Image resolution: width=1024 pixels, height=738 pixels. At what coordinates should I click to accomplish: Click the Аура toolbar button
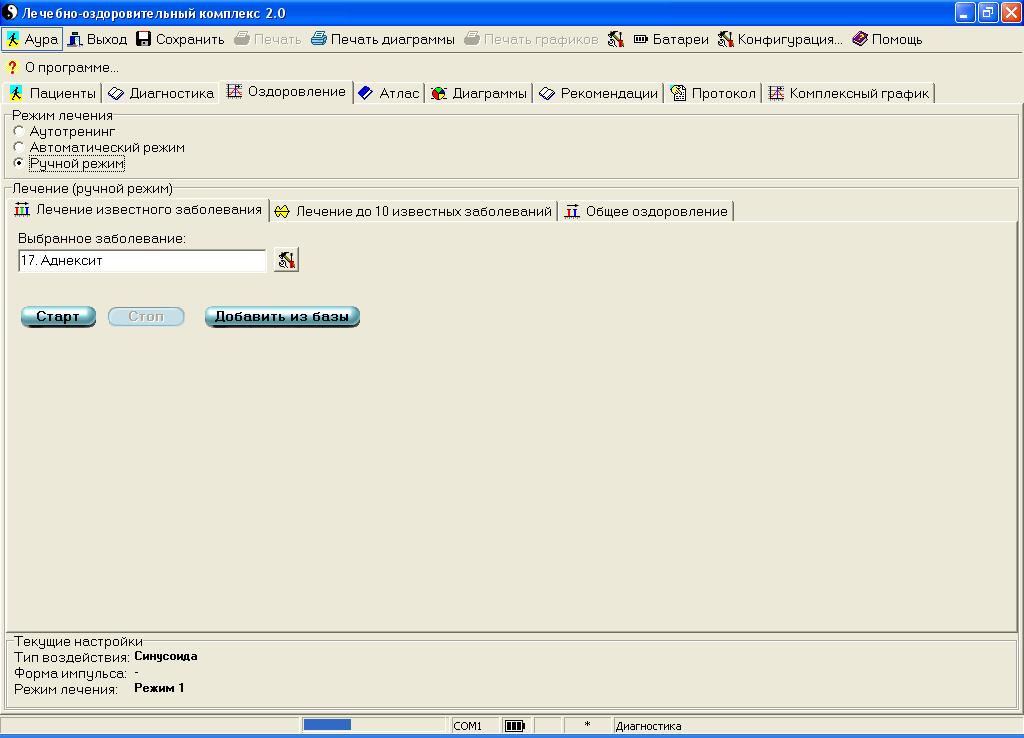32,40
